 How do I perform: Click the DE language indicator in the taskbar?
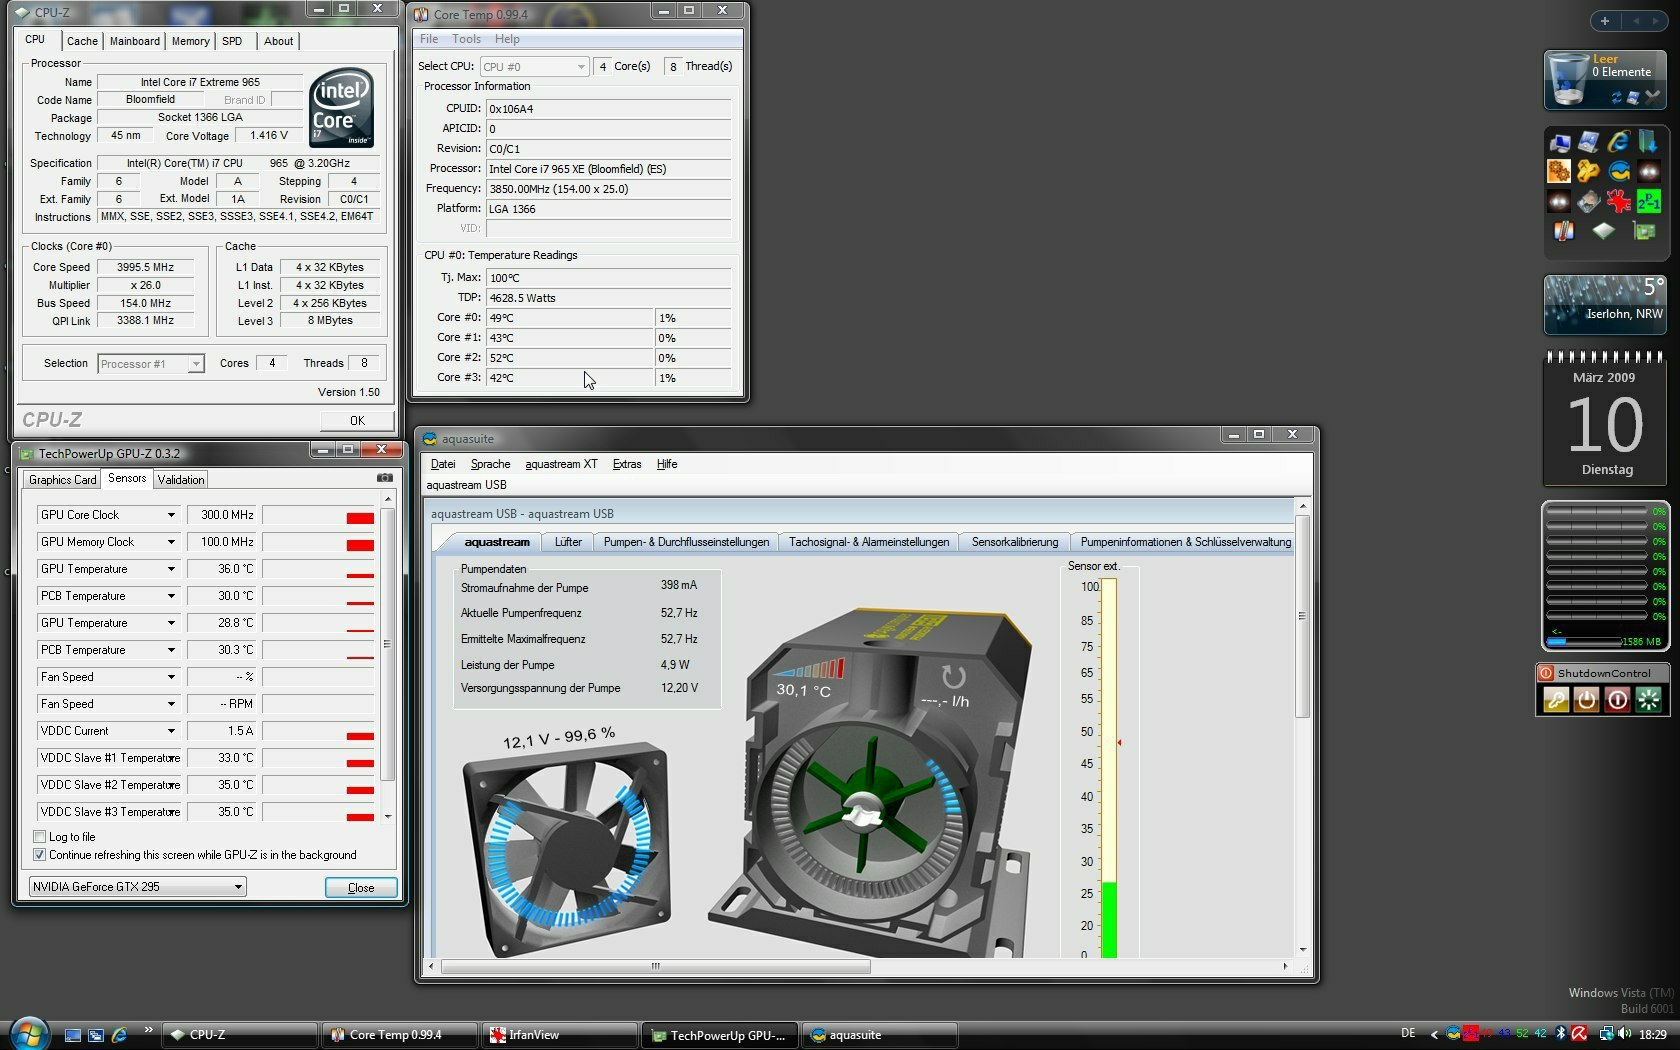point(1408,1034)
